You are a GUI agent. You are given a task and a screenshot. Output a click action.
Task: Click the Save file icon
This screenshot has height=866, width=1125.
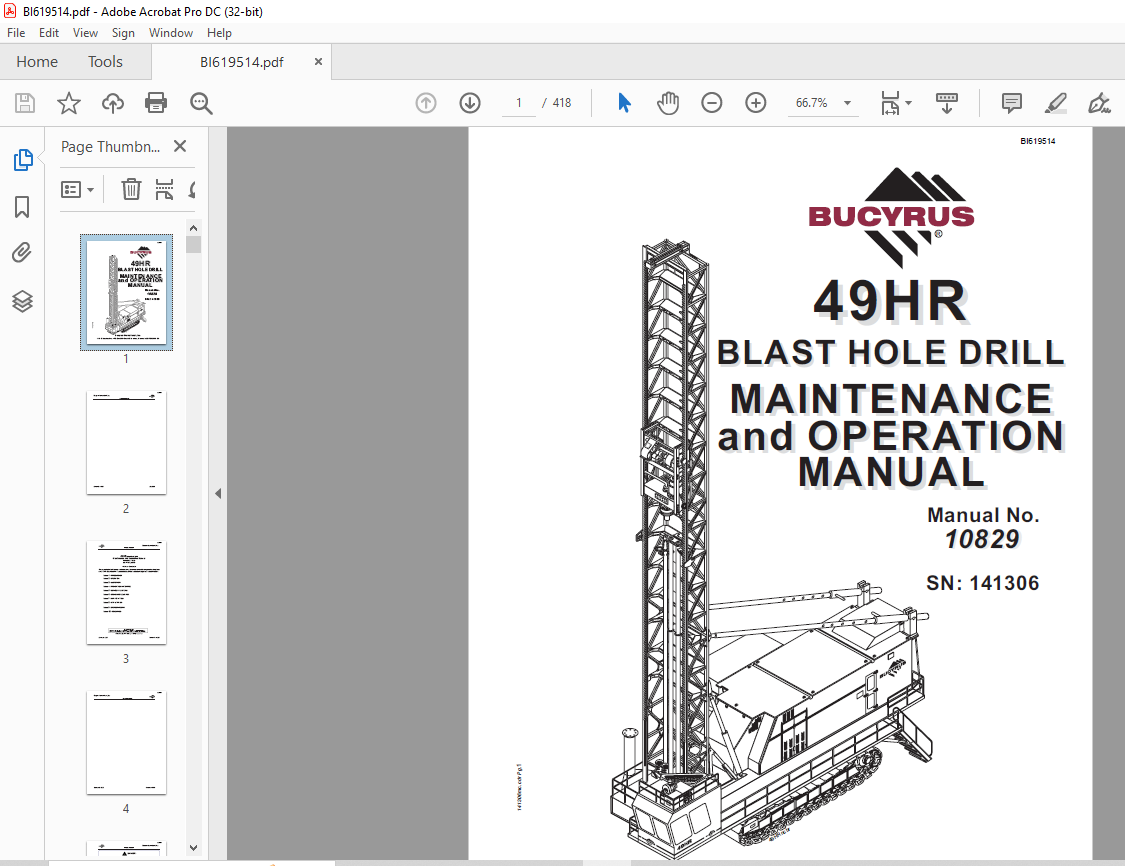click(25, 103)
